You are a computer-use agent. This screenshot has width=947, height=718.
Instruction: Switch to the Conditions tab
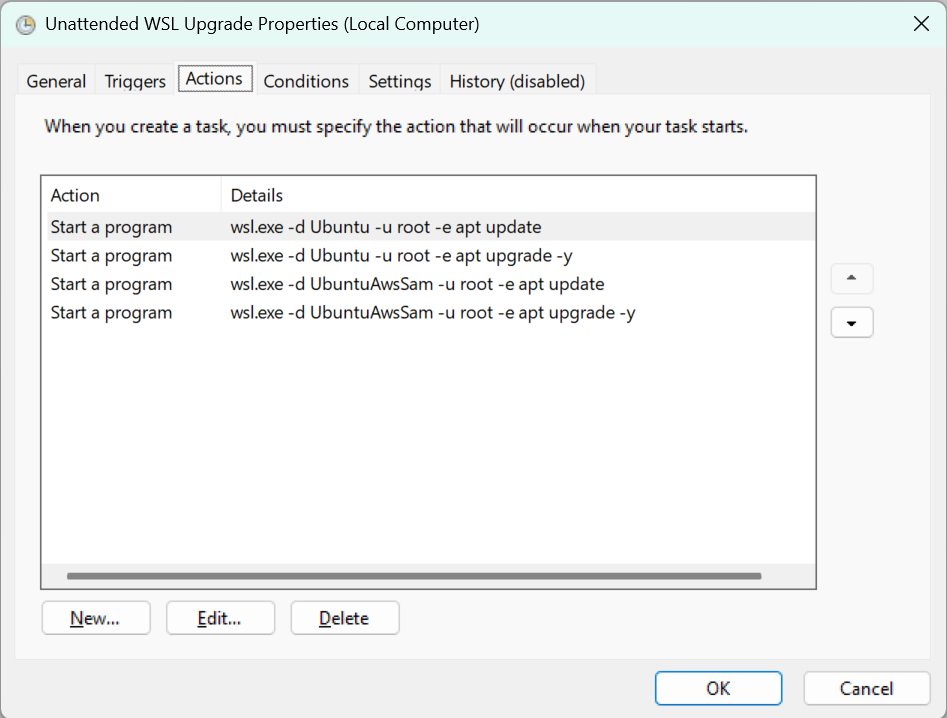[306, 81]
